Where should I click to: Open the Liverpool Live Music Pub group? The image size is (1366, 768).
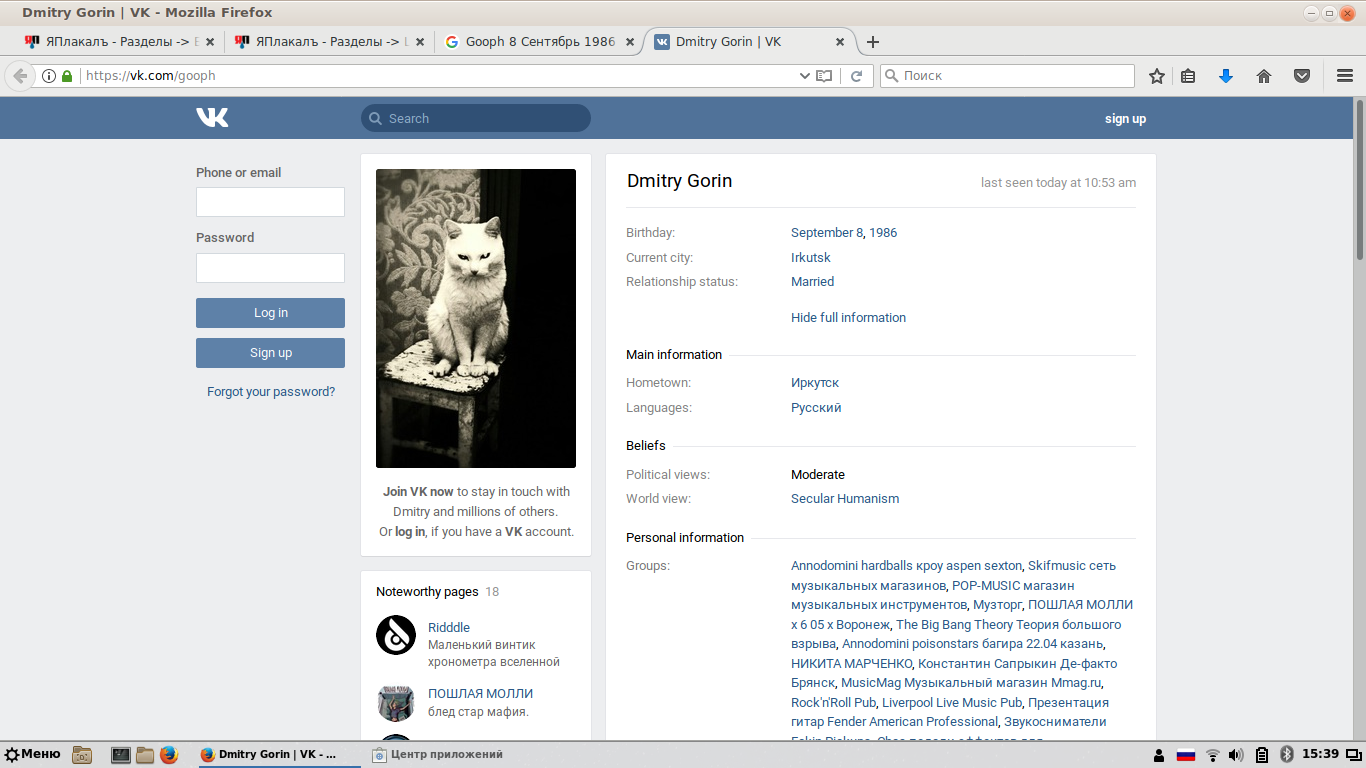click(952, 703)
